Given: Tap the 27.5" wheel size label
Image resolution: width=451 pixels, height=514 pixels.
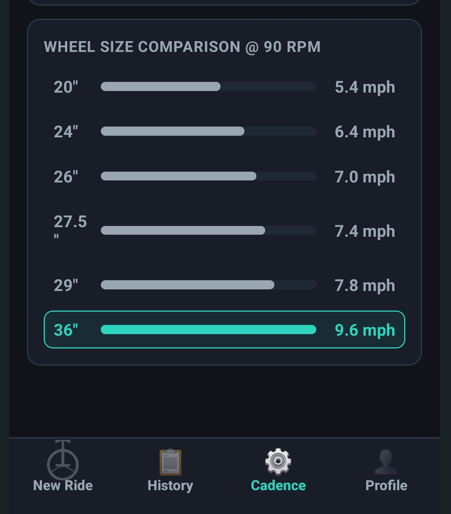Looking at the screenshot, I should [70, 227].
